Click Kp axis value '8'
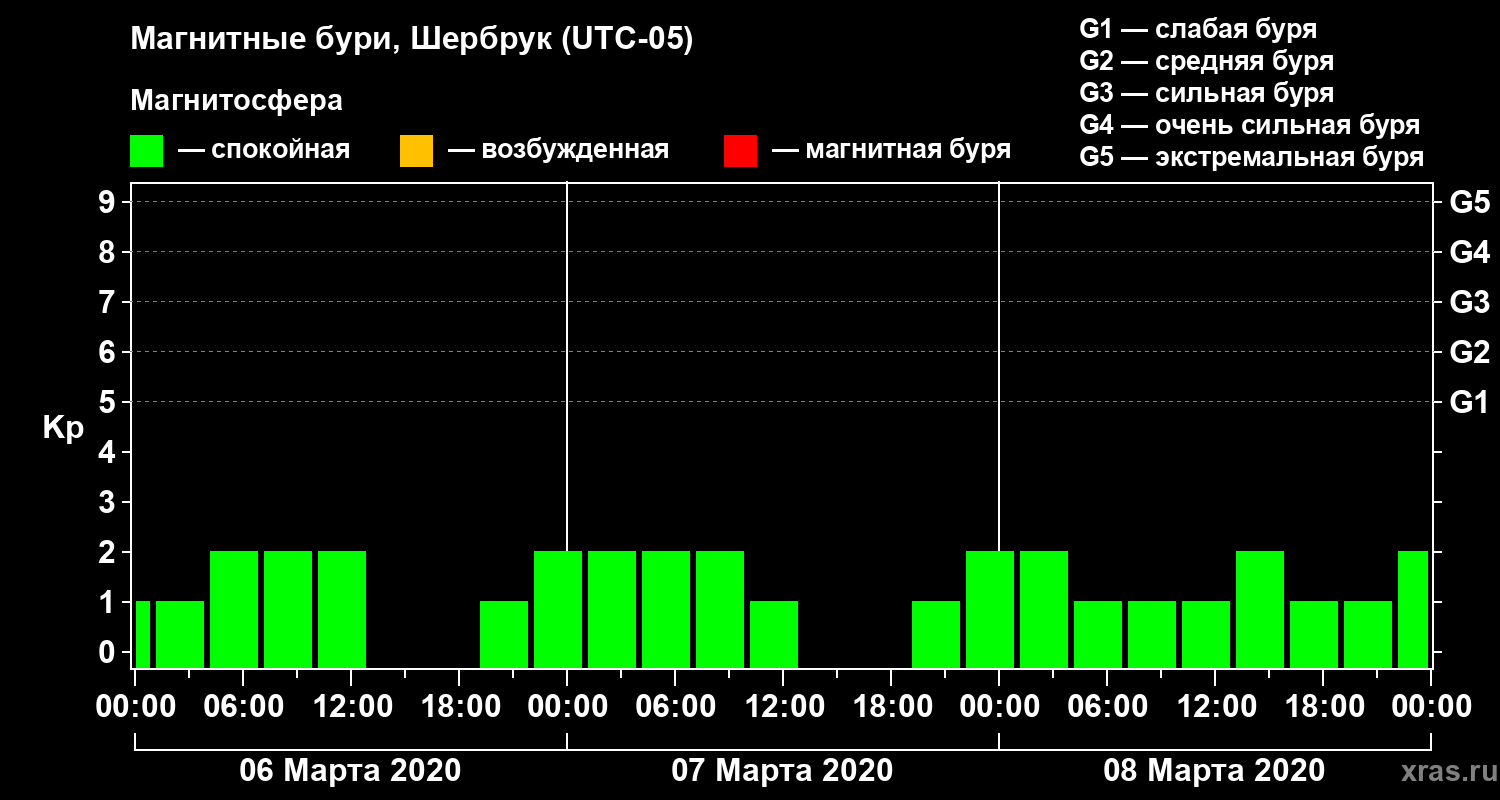 pos(109,252)
